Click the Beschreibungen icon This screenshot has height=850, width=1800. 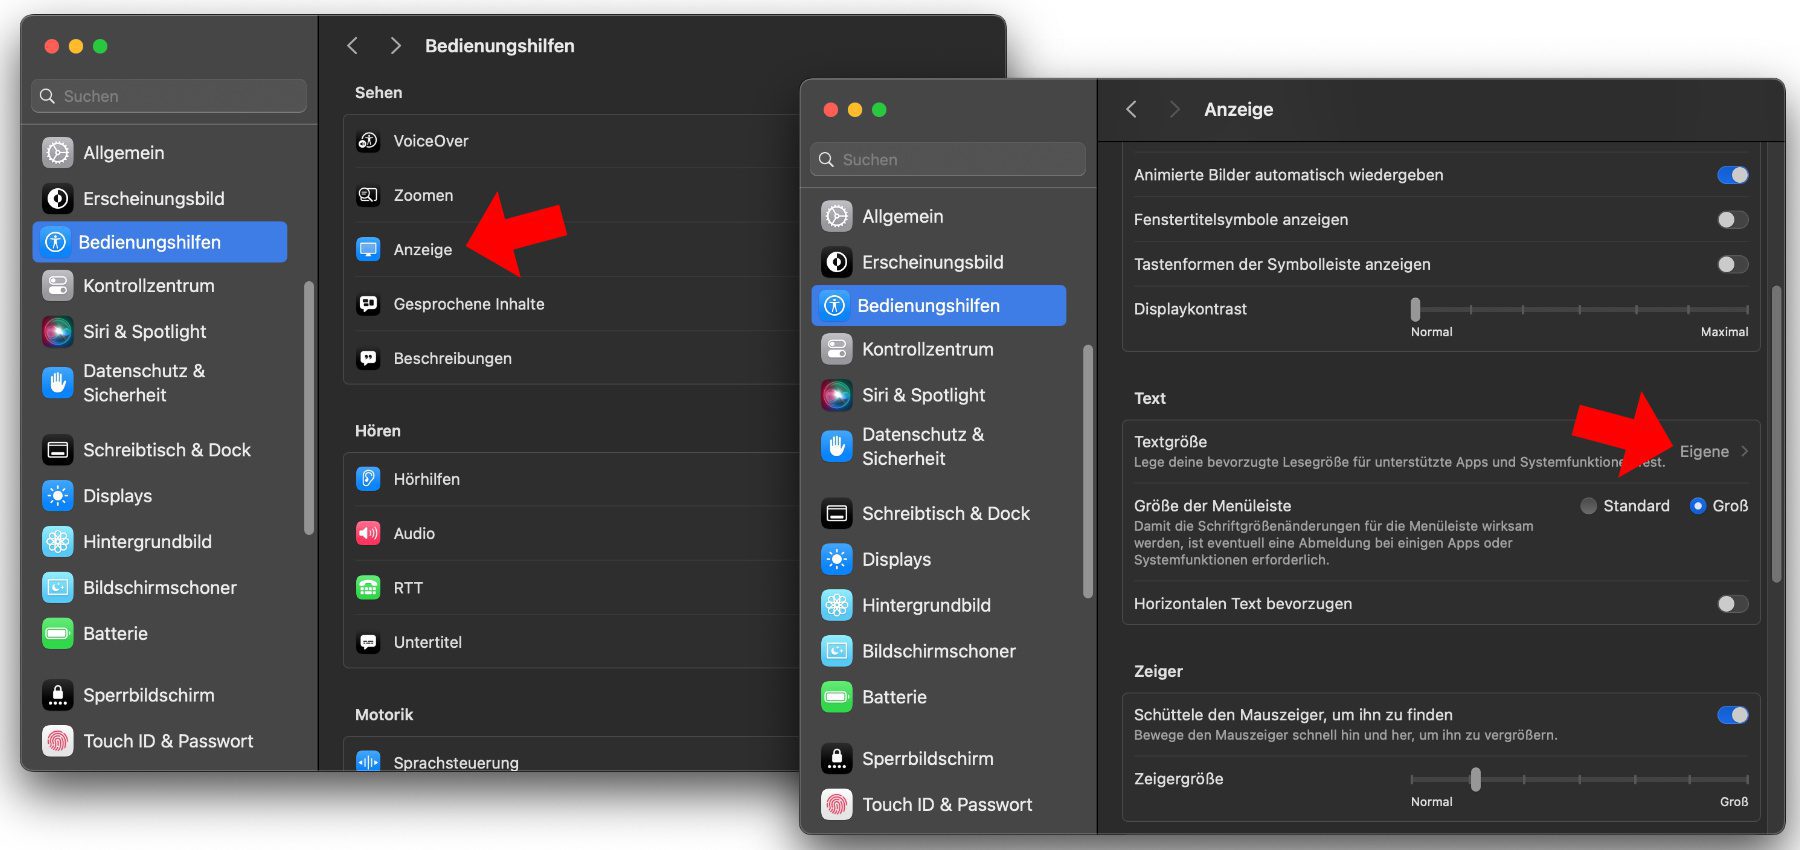[x=368, y=358]
